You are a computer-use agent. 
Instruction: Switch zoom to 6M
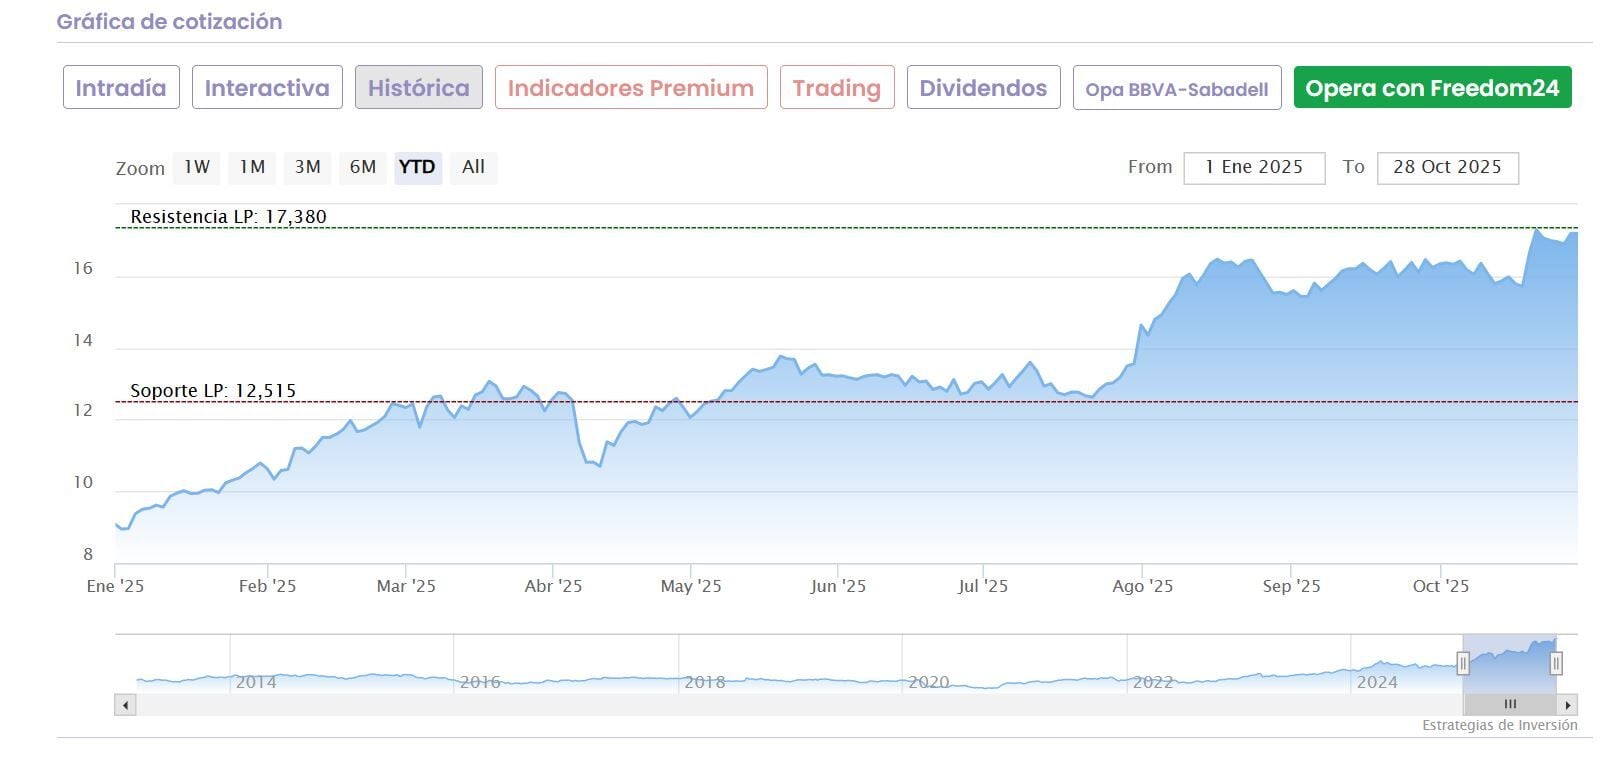click(362, 167)
